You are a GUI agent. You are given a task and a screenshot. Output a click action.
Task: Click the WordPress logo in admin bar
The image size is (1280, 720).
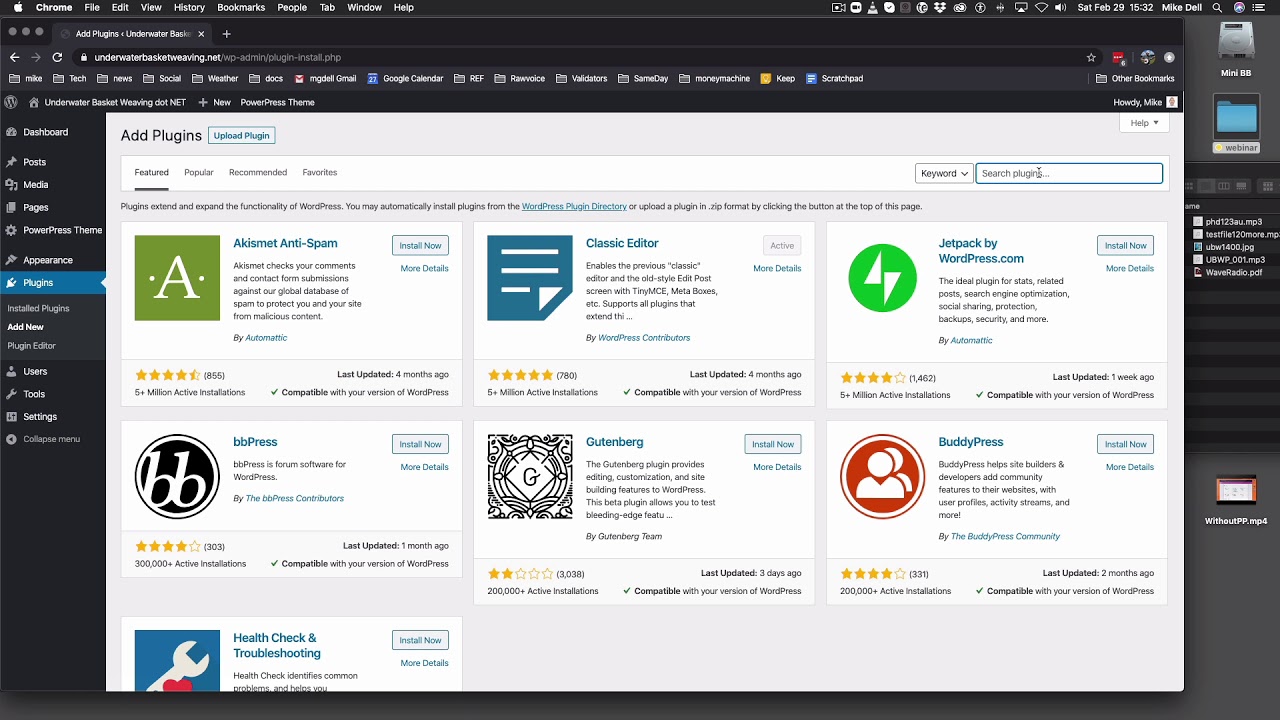tap(11, 102)
